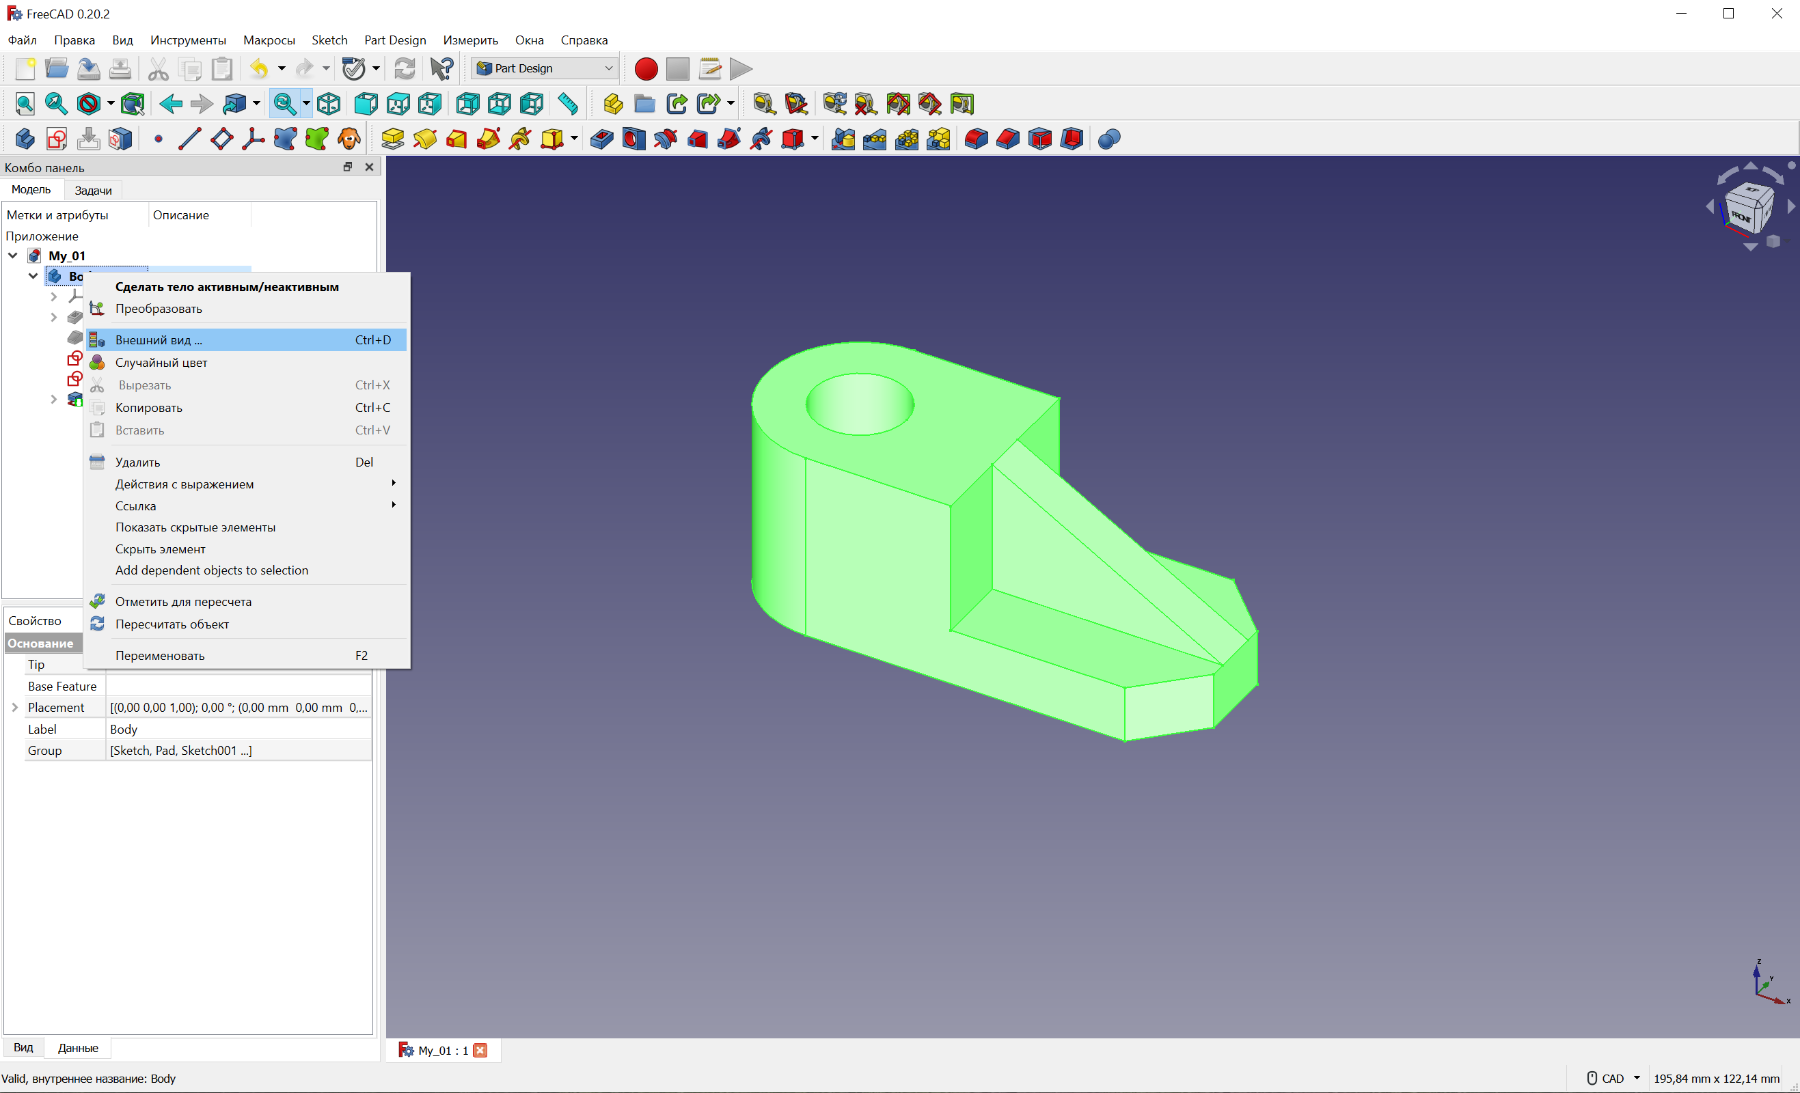
Task: Click the measure distance ruler icon
Action: click(x=568, y=104)
